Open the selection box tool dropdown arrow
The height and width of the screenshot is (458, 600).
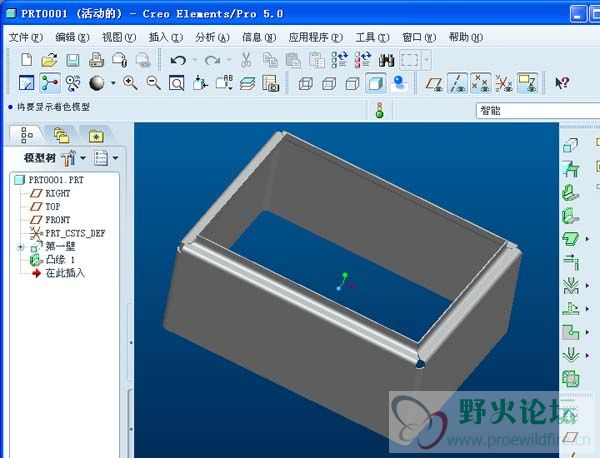click(427, 60)
